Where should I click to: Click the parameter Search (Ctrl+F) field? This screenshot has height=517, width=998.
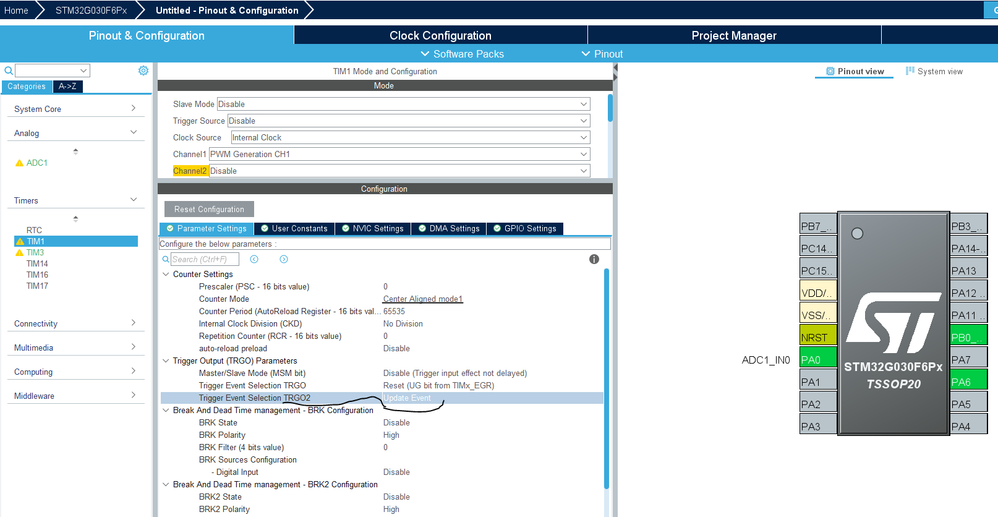point(205,259)
